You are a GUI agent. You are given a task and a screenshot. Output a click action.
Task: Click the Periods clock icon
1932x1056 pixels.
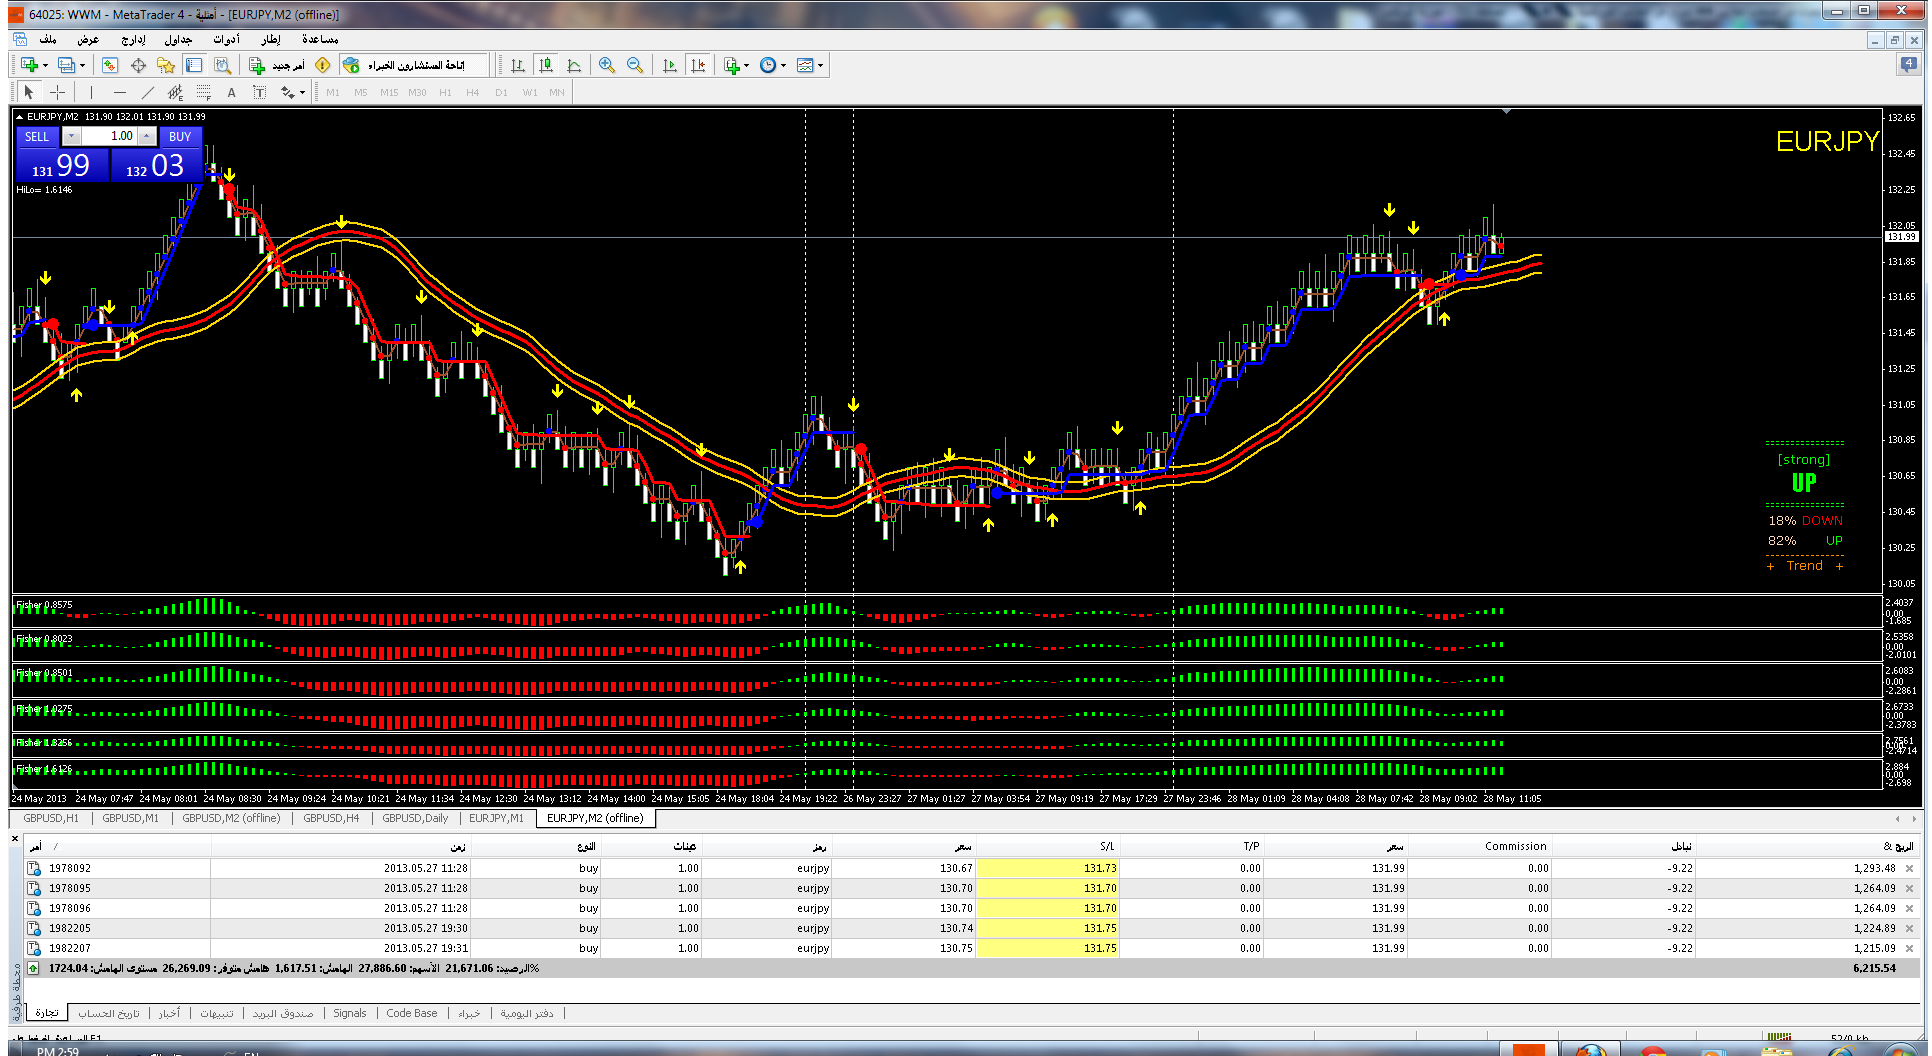pyautogui.click(x=768, y=65)
